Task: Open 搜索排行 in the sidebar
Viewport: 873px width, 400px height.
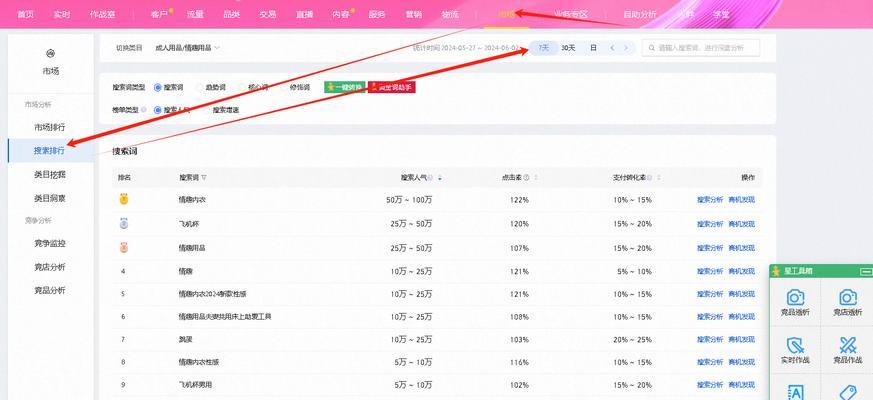Action: coord(50,150)
